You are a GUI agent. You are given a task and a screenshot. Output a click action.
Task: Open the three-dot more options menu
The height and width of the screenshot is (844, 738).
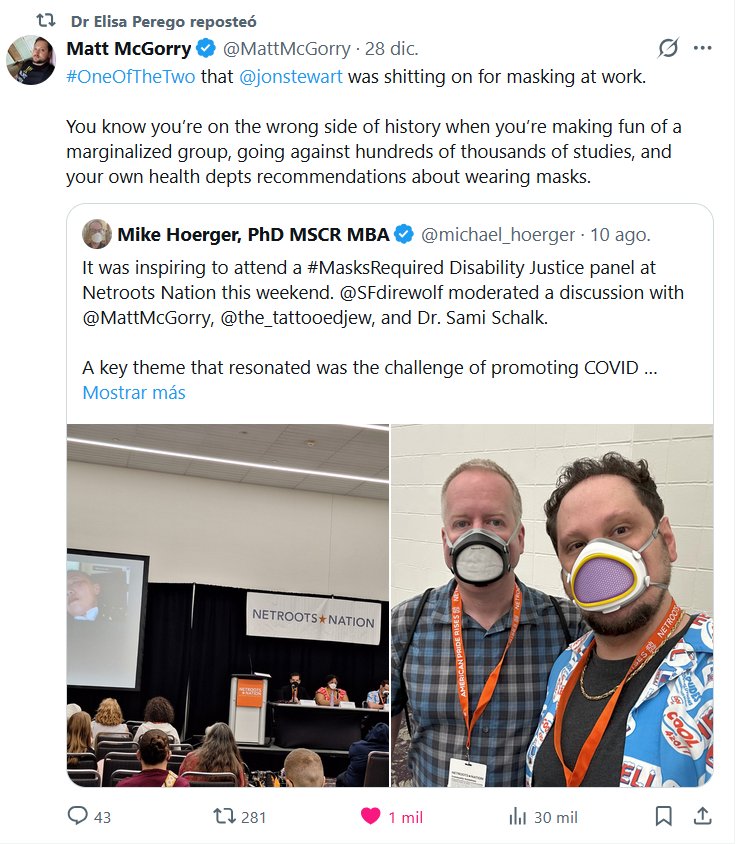point(702,48)
